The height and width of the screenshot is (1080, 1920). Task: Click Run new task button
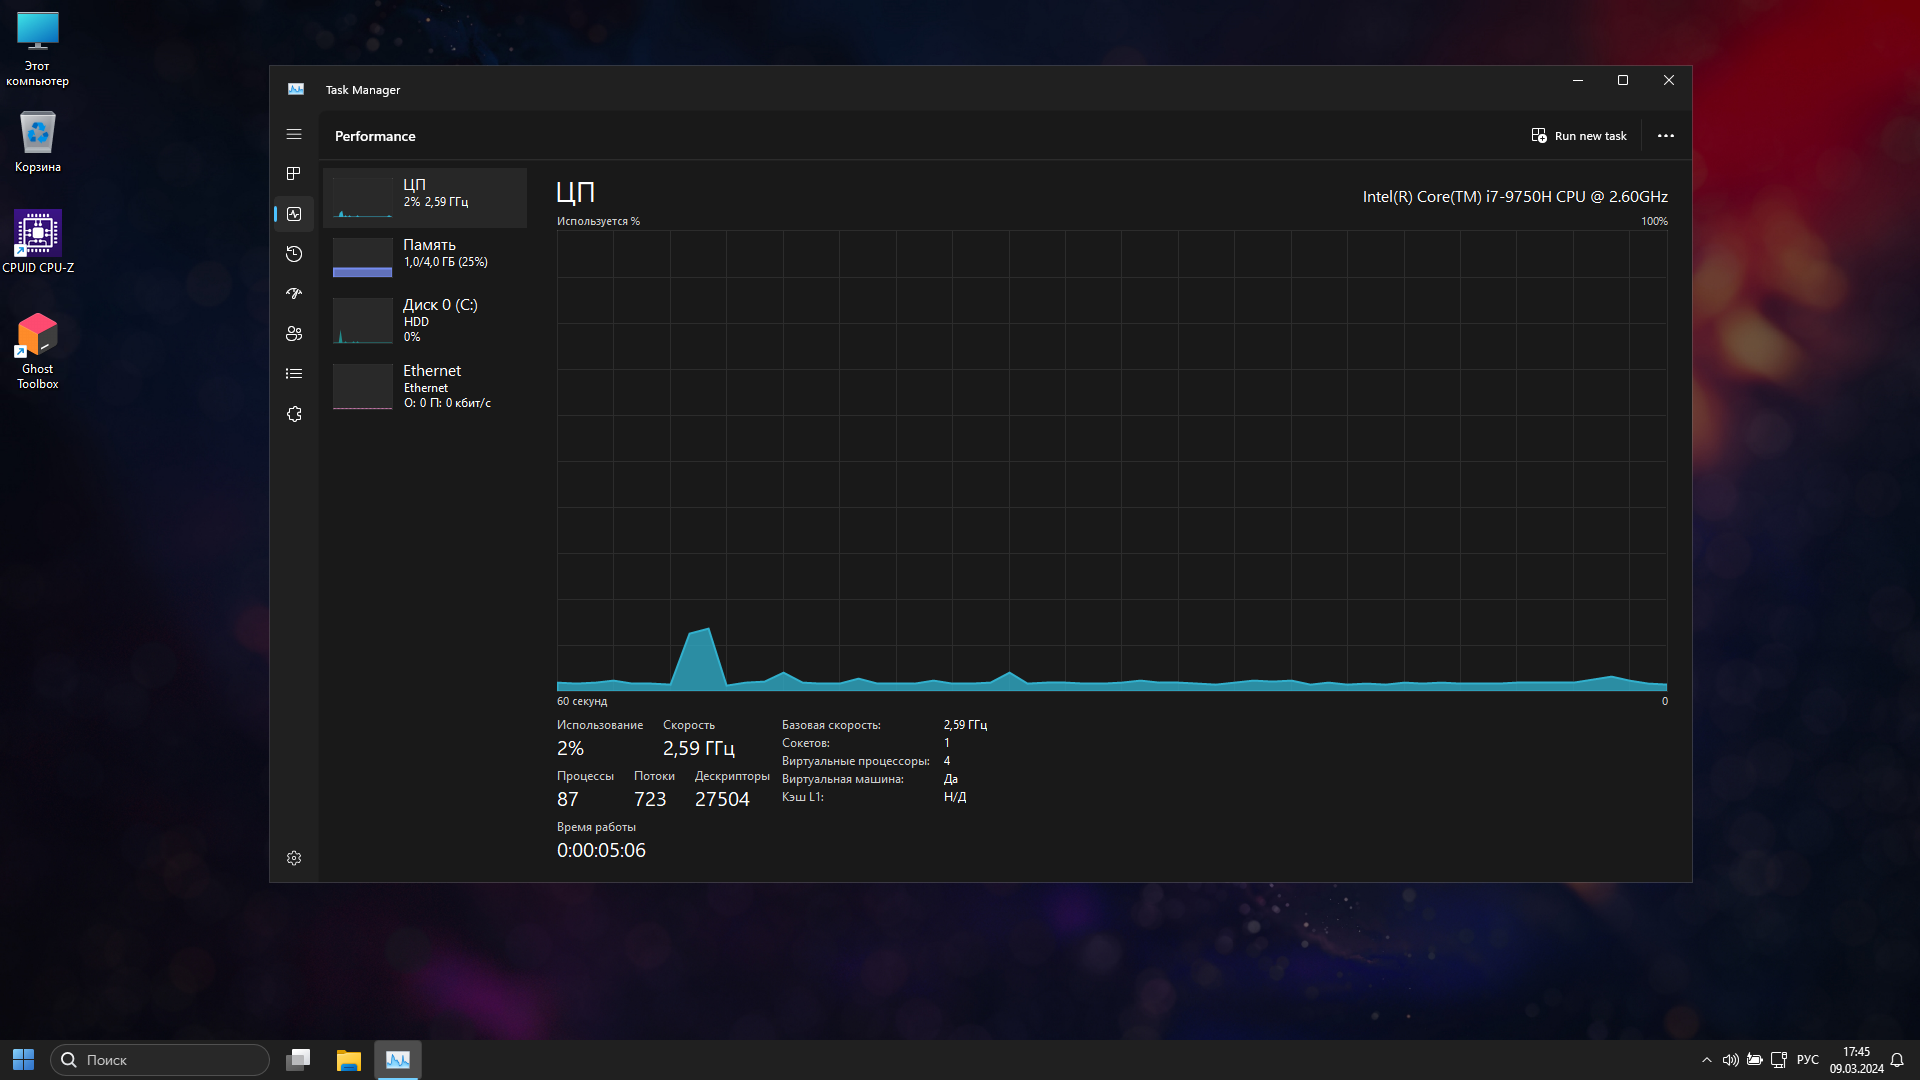tap(1579, 136)
